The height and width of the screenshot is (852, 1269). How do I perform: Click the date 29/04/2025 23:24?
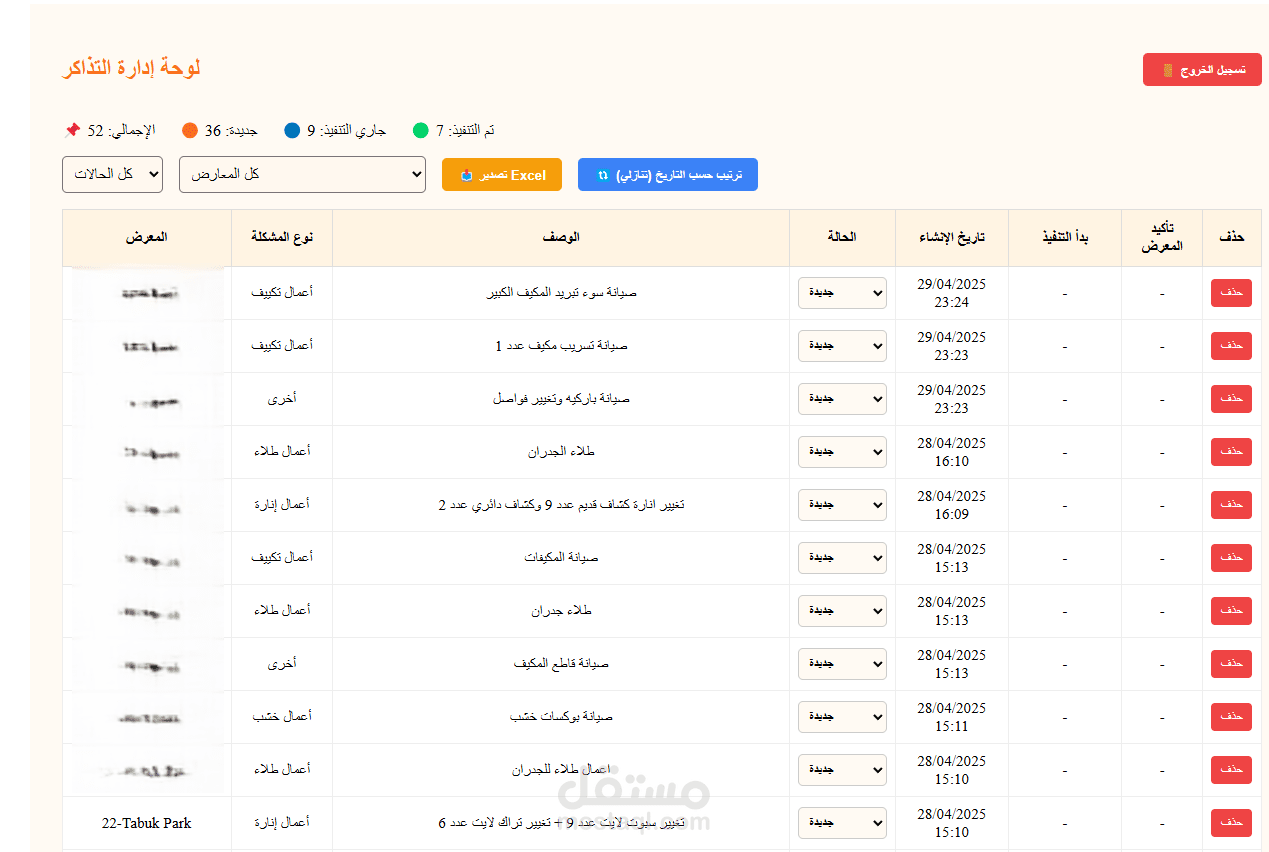[x=952, y=293]
